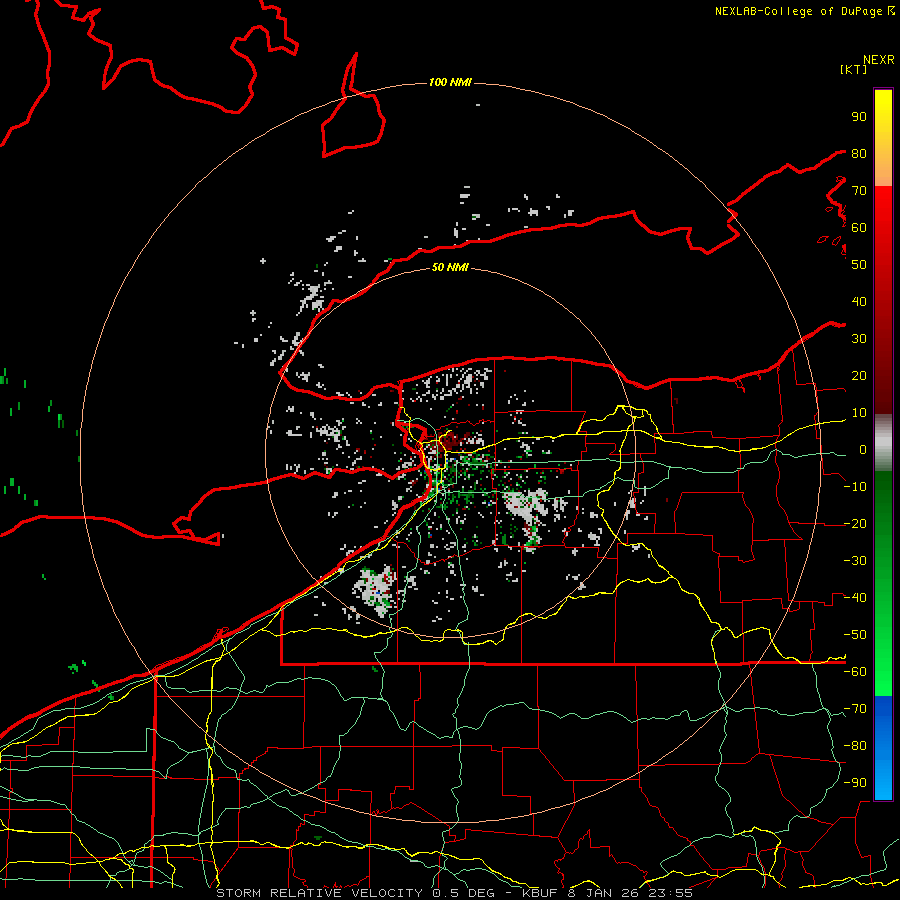The height and width of the screenshot is (900, 900).
Task: Click the 50 NMI range ring label
Action: point(450,267)
